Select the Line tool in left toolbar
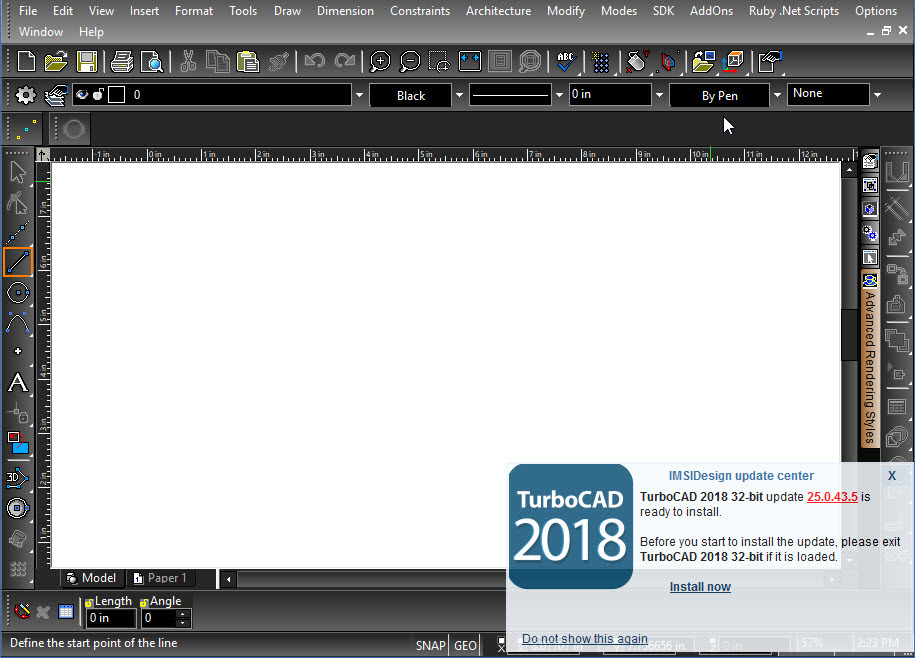Screen dimensions: 915x658 [x=18, y=262]
